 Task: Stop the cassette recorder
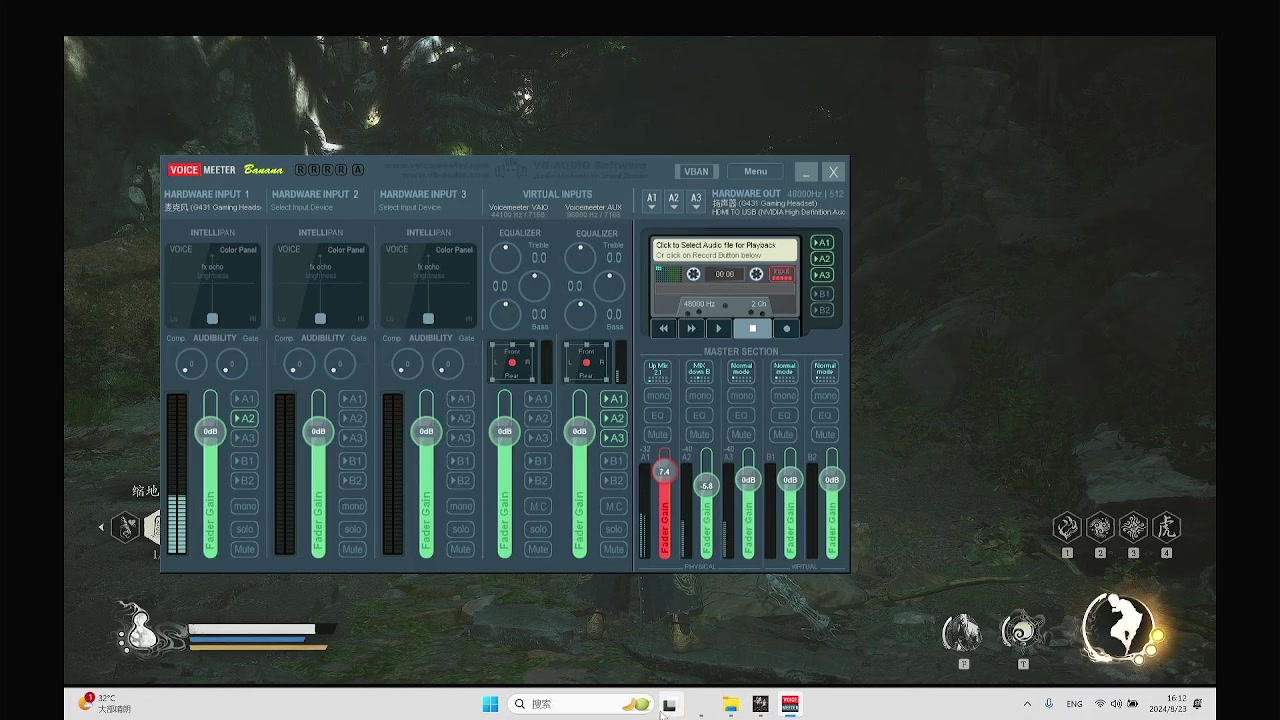click(x=753, y=328)
